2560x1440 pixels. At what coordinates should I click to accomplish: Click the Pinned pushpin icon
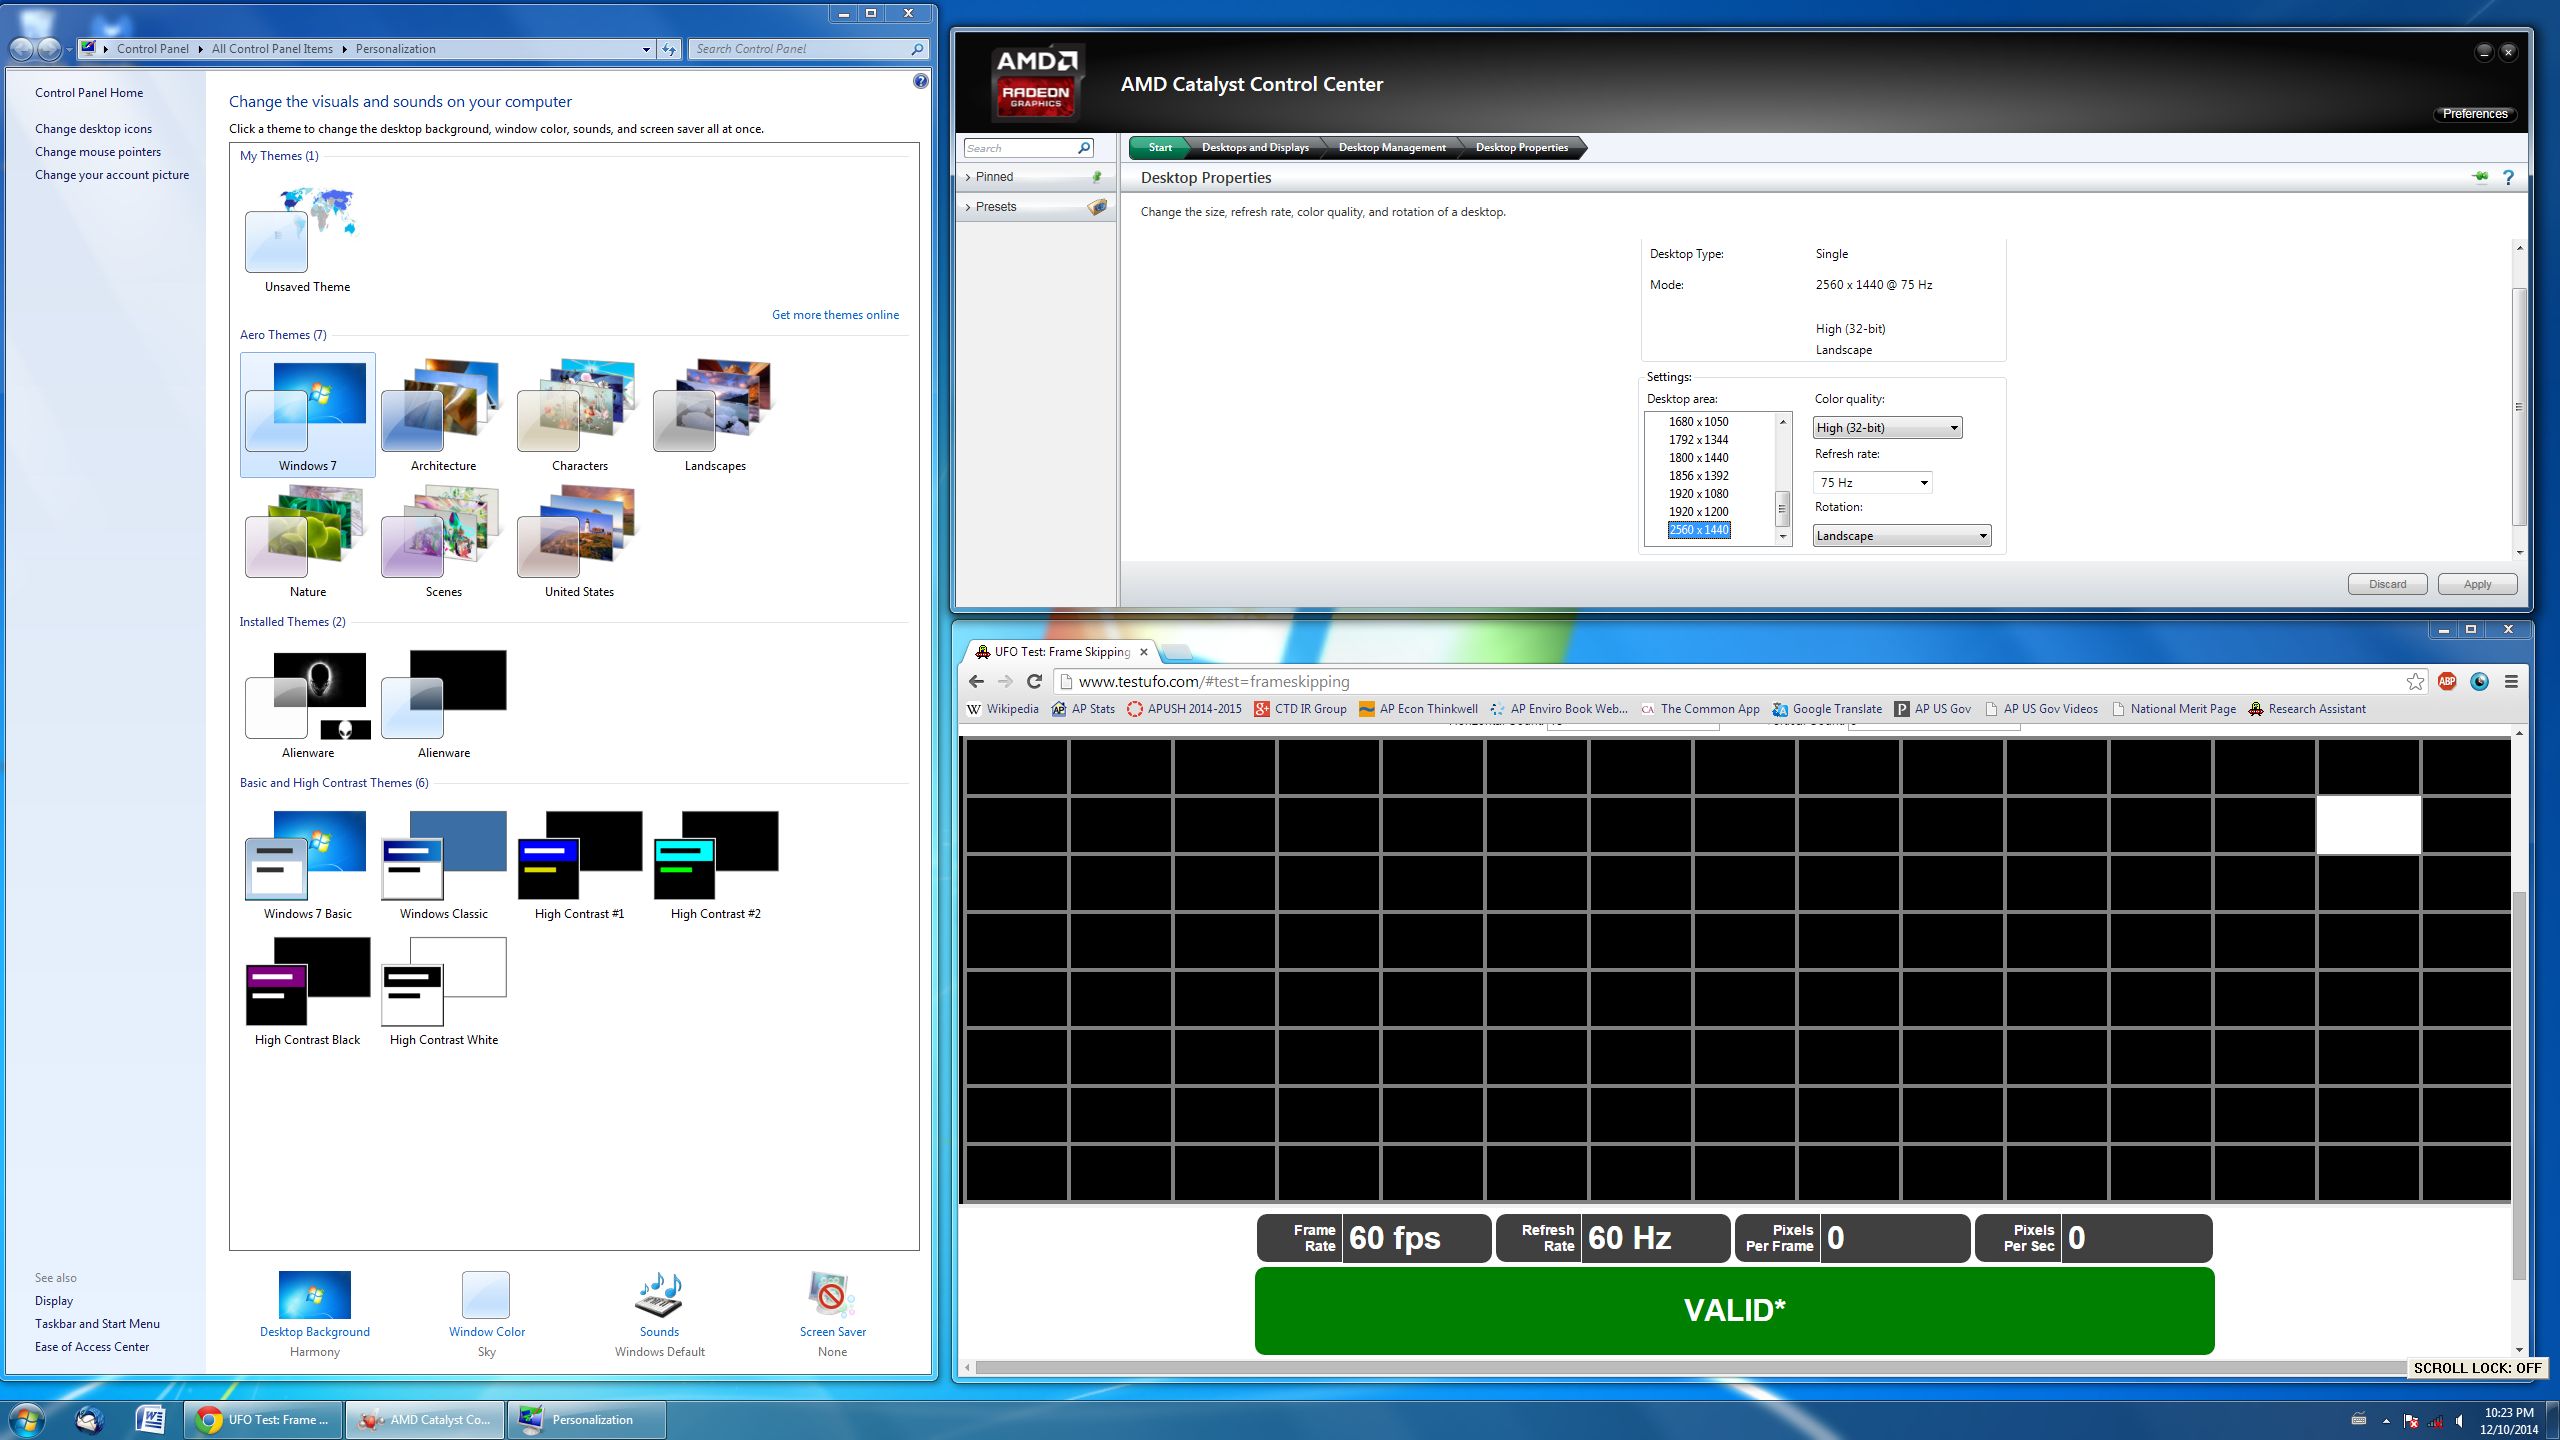pyautogui.click(x=1097, y=177)
